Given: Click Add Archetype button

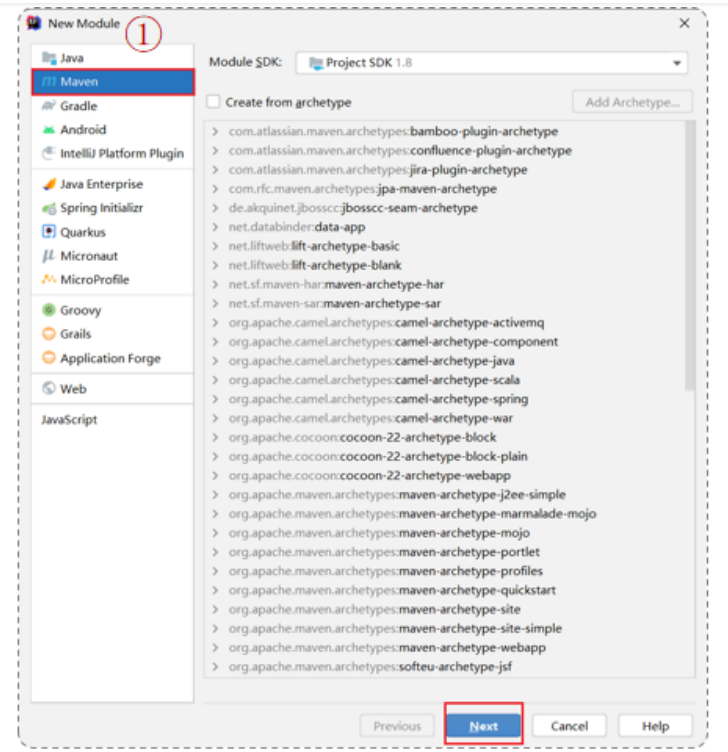Looking at the screenshot, I should point(632,102).
